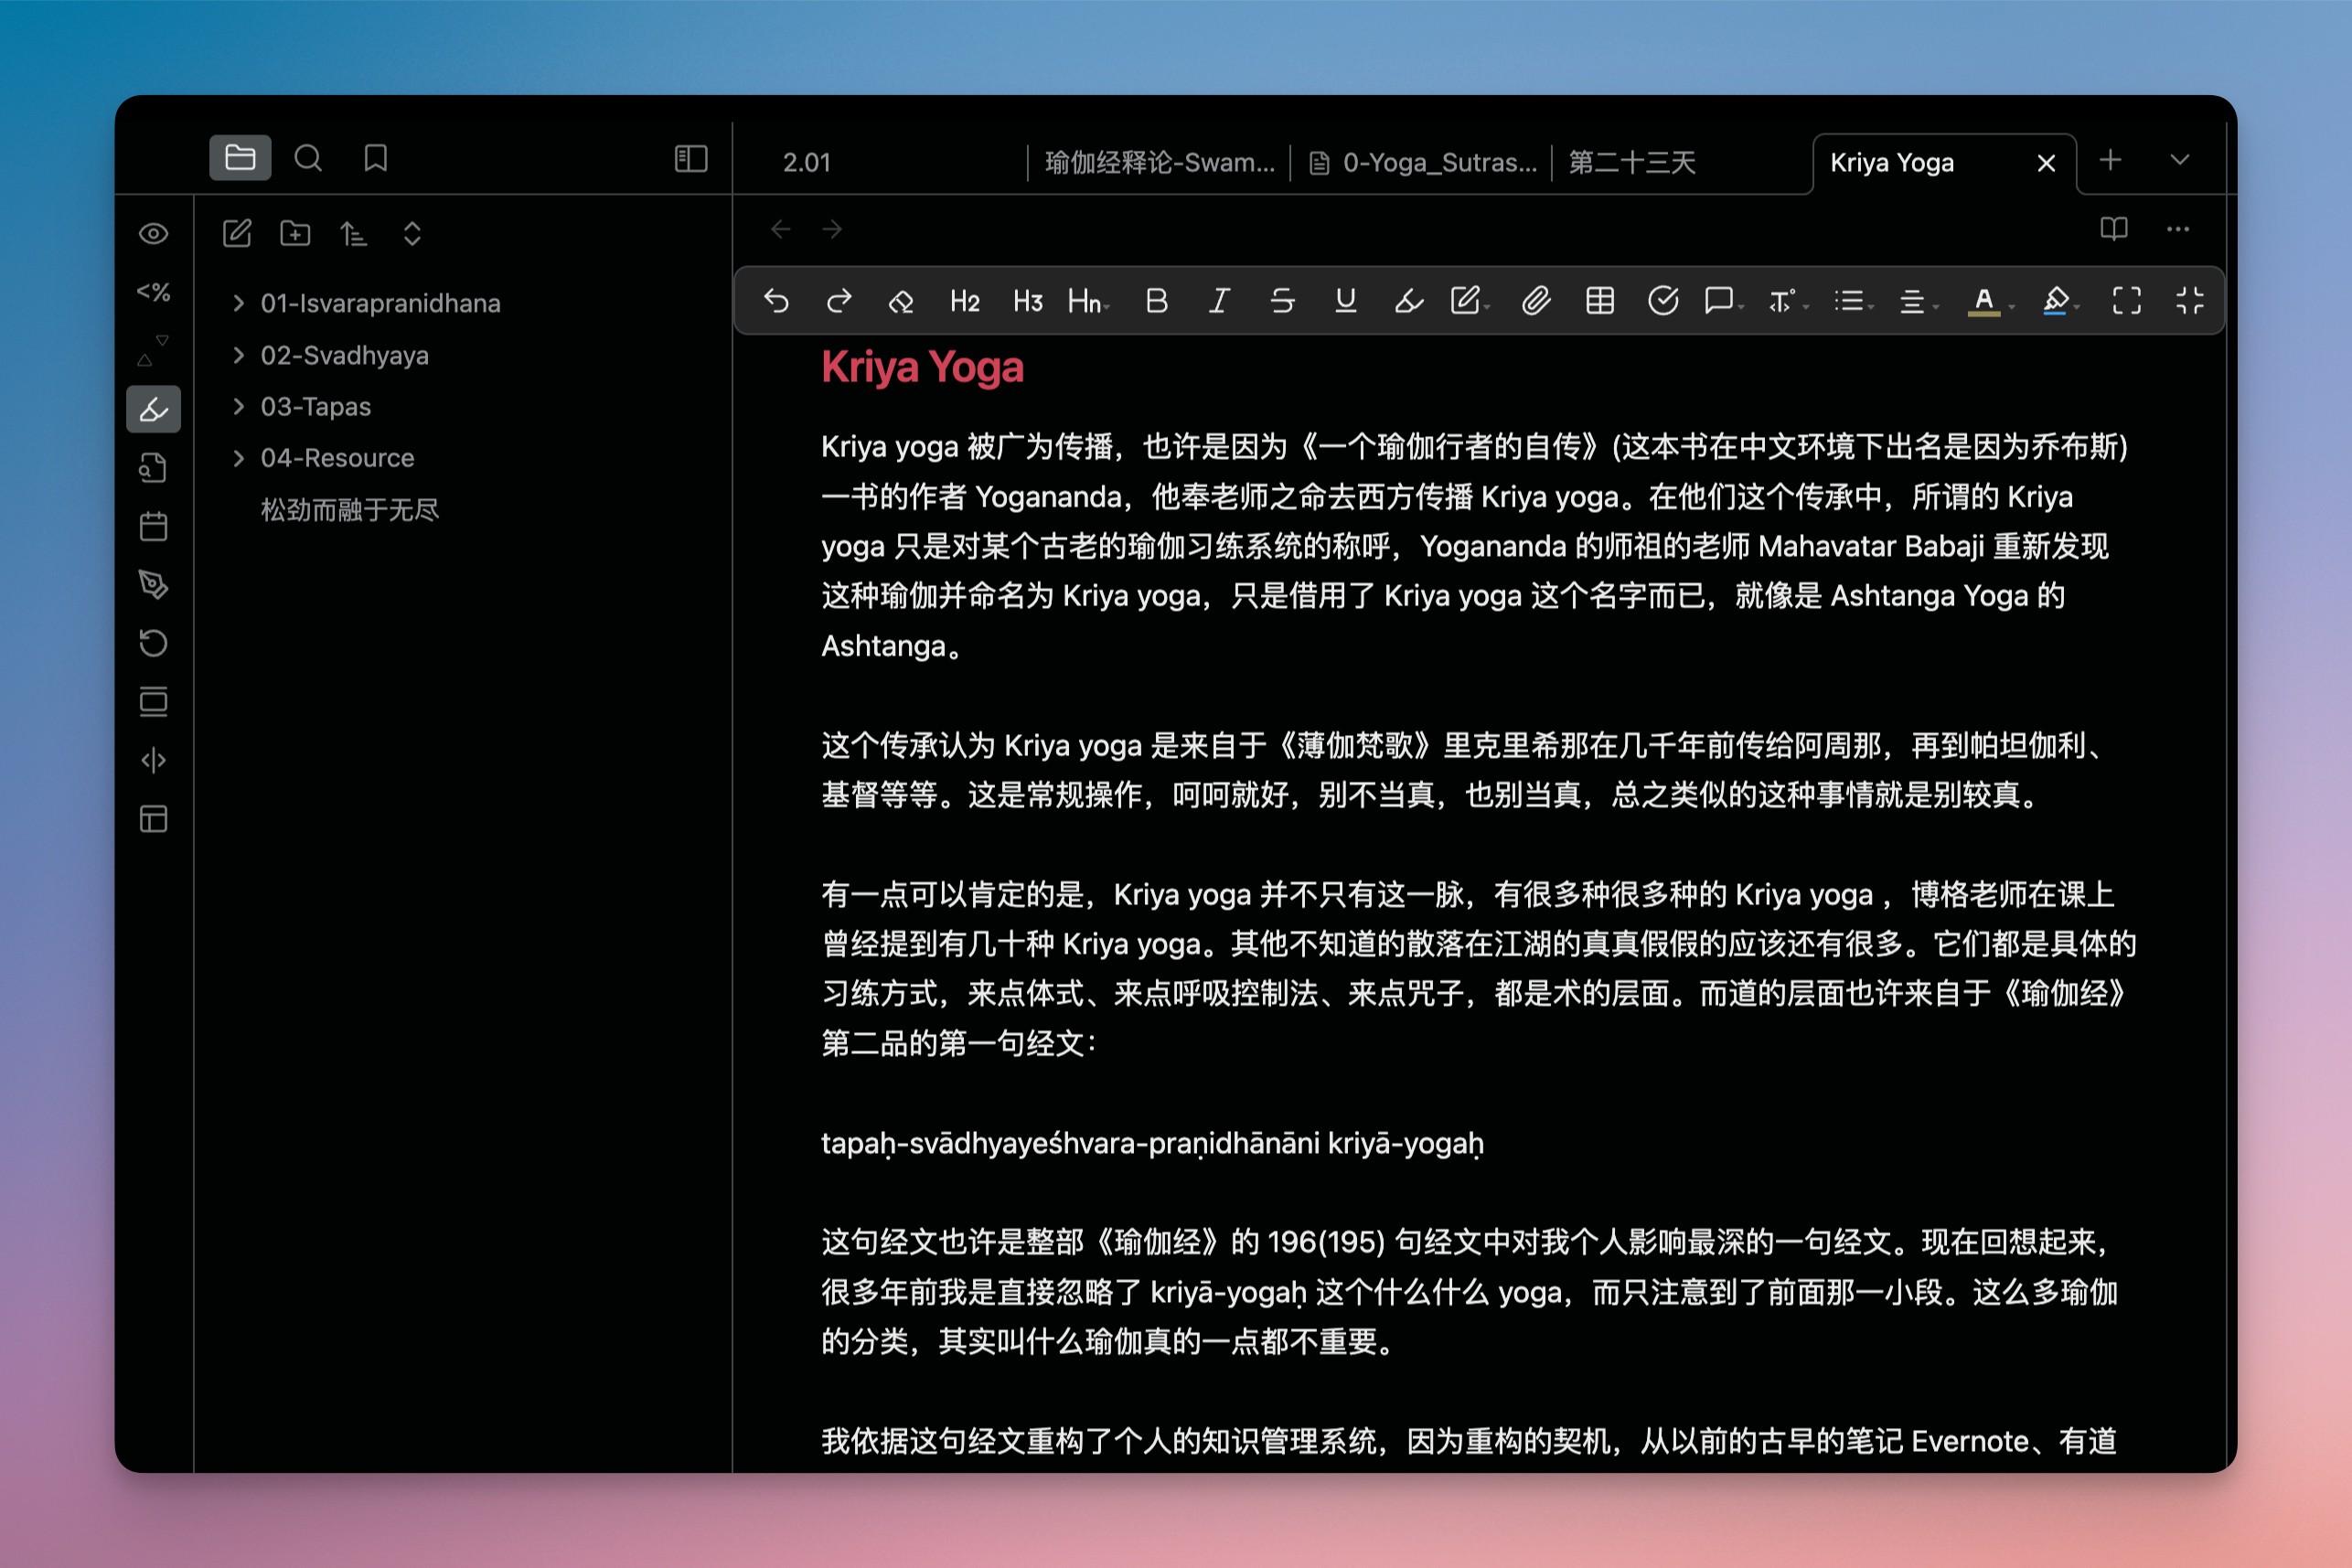Open the search panel icon
The image size is (2352, 1568).
tap(308, 158)
